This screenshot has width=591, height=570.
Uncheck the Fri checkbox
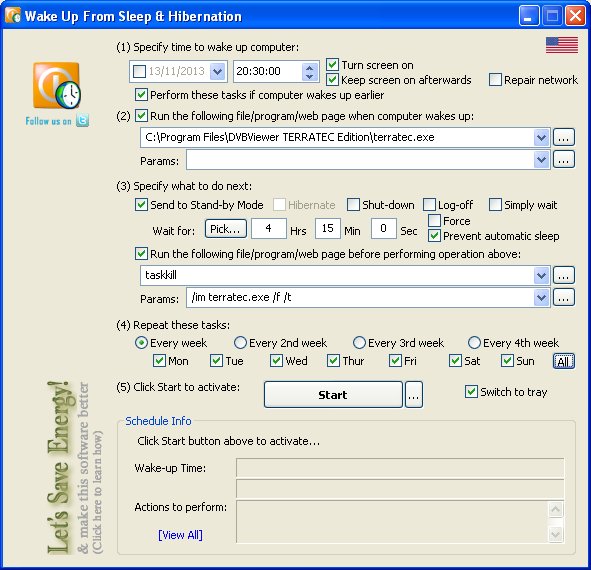click(x=395, y=361)
